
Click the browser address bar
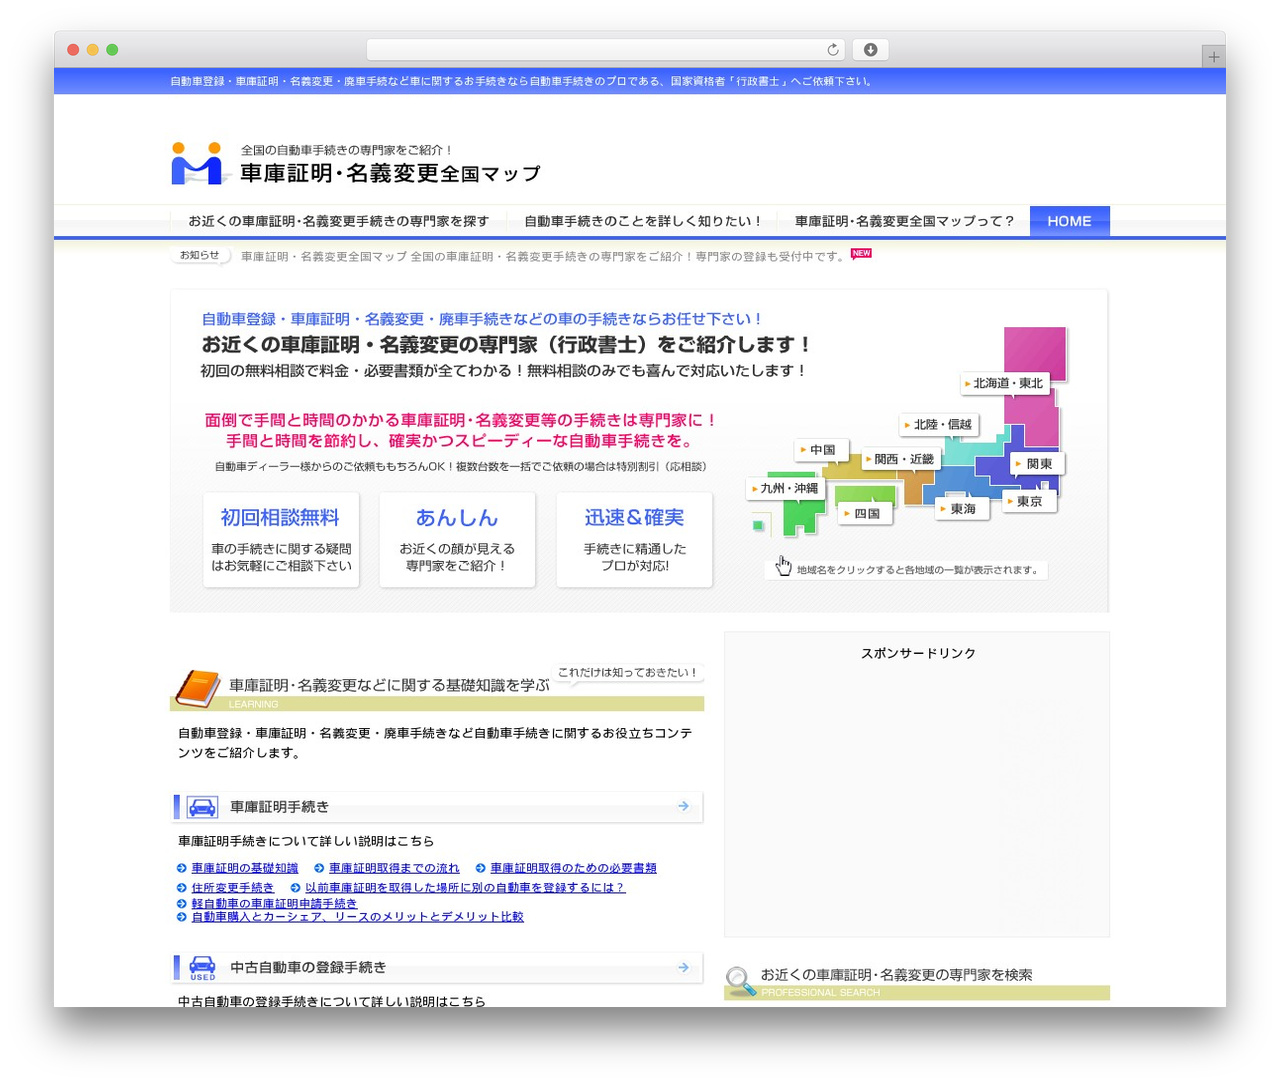[x=606, y=50]
